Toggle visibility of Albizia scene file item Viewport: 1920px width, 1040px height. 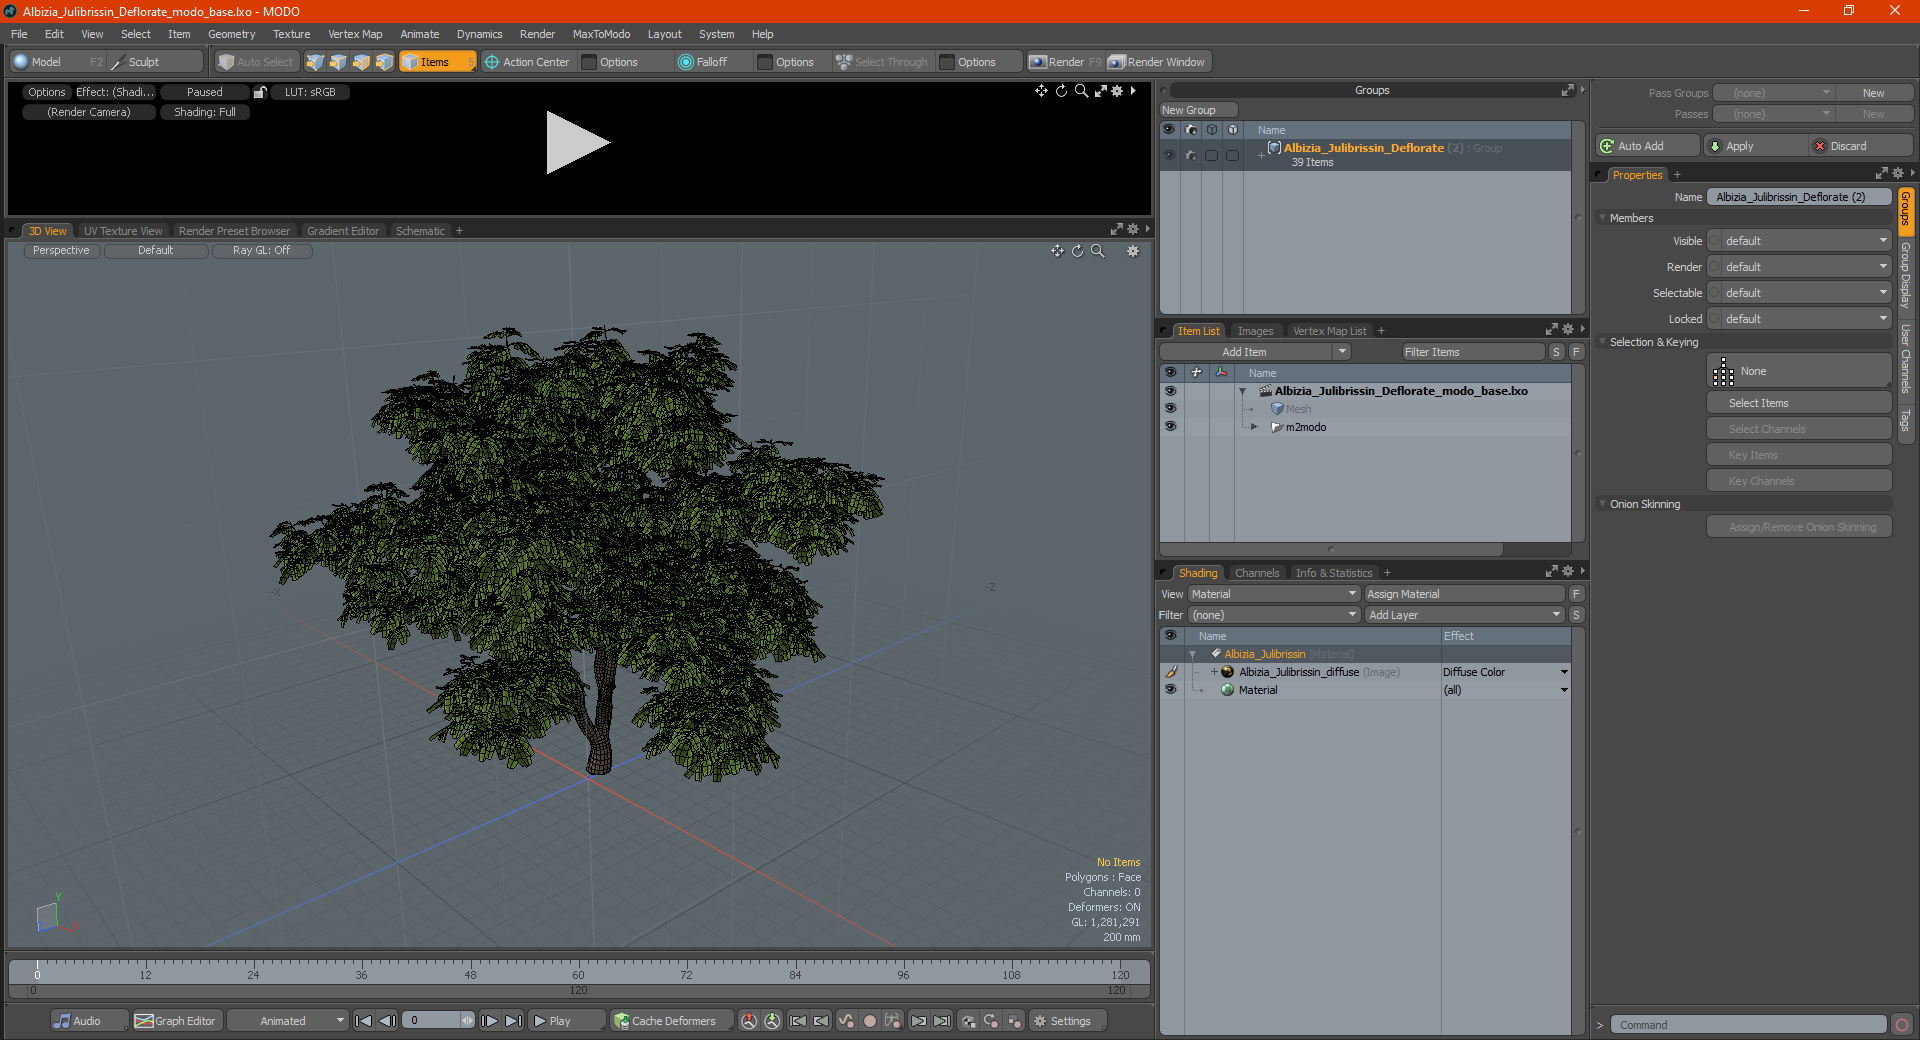[x=1170, y=391]
